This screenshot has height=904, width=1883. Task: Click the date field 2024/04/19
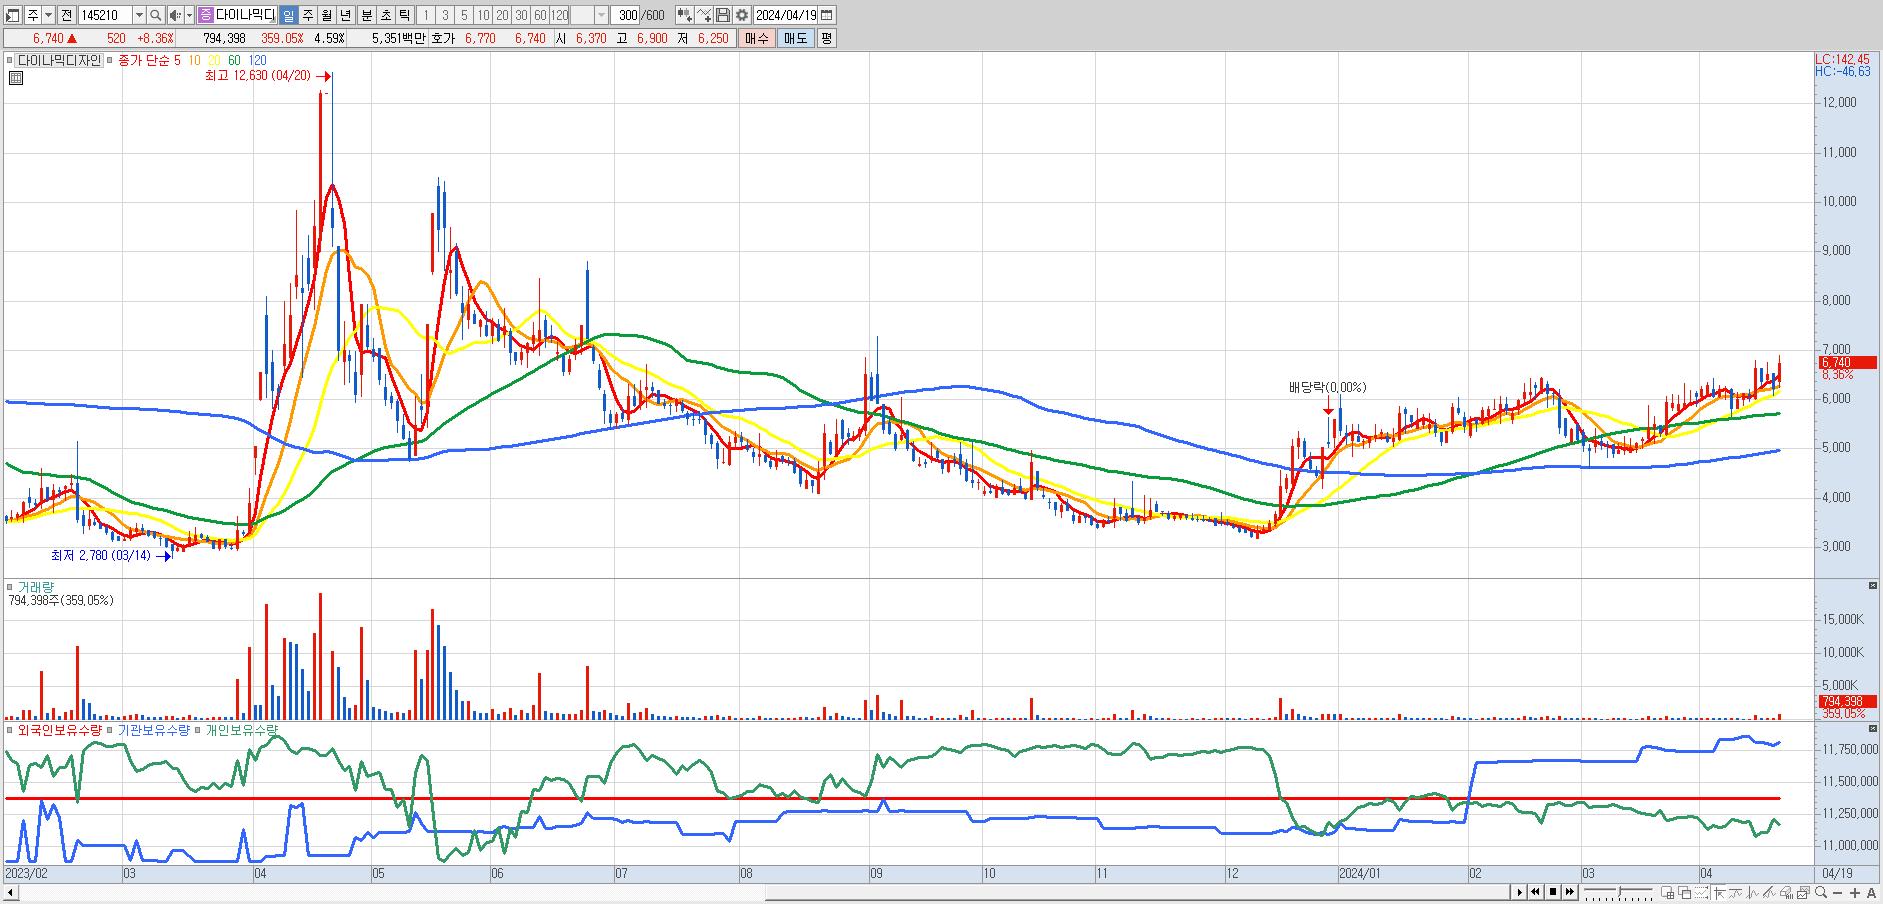[x=786, y=15]
